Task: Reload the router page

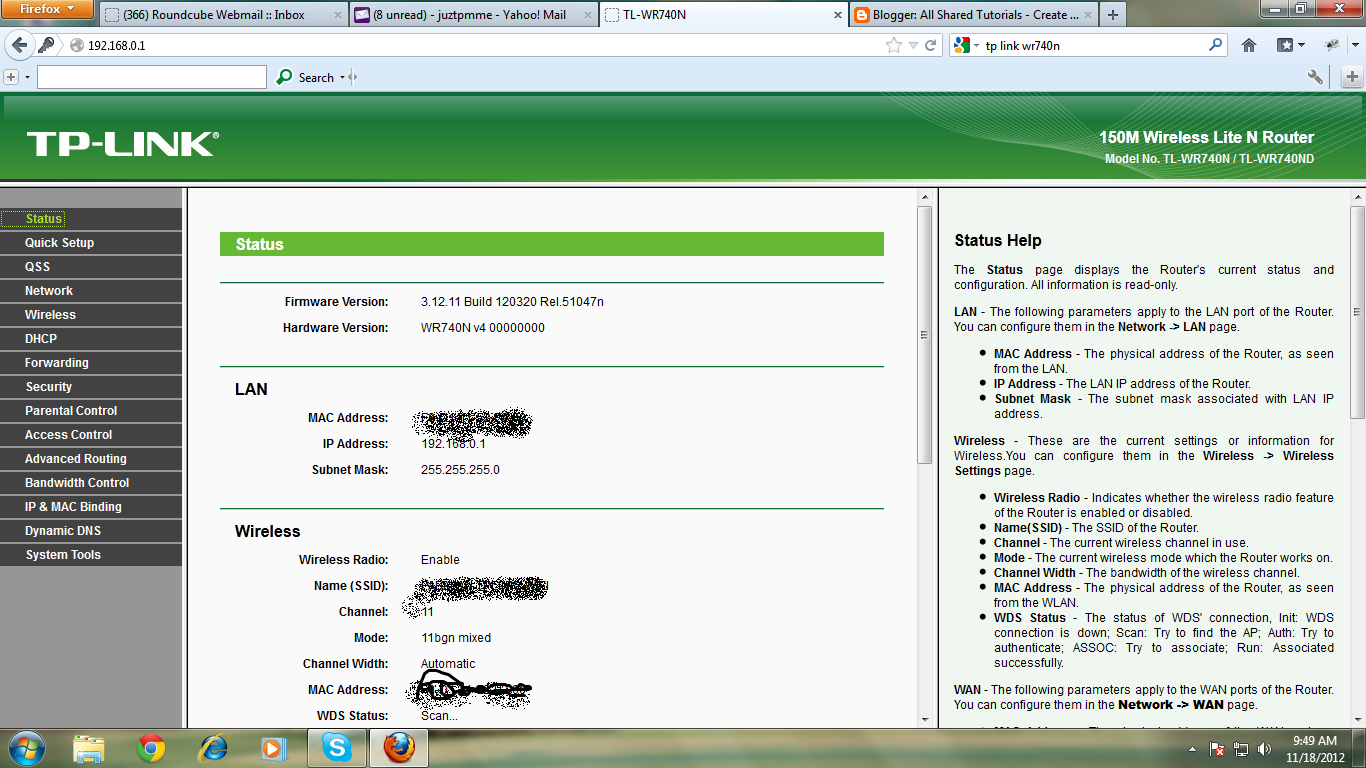Action: (931, 45)
